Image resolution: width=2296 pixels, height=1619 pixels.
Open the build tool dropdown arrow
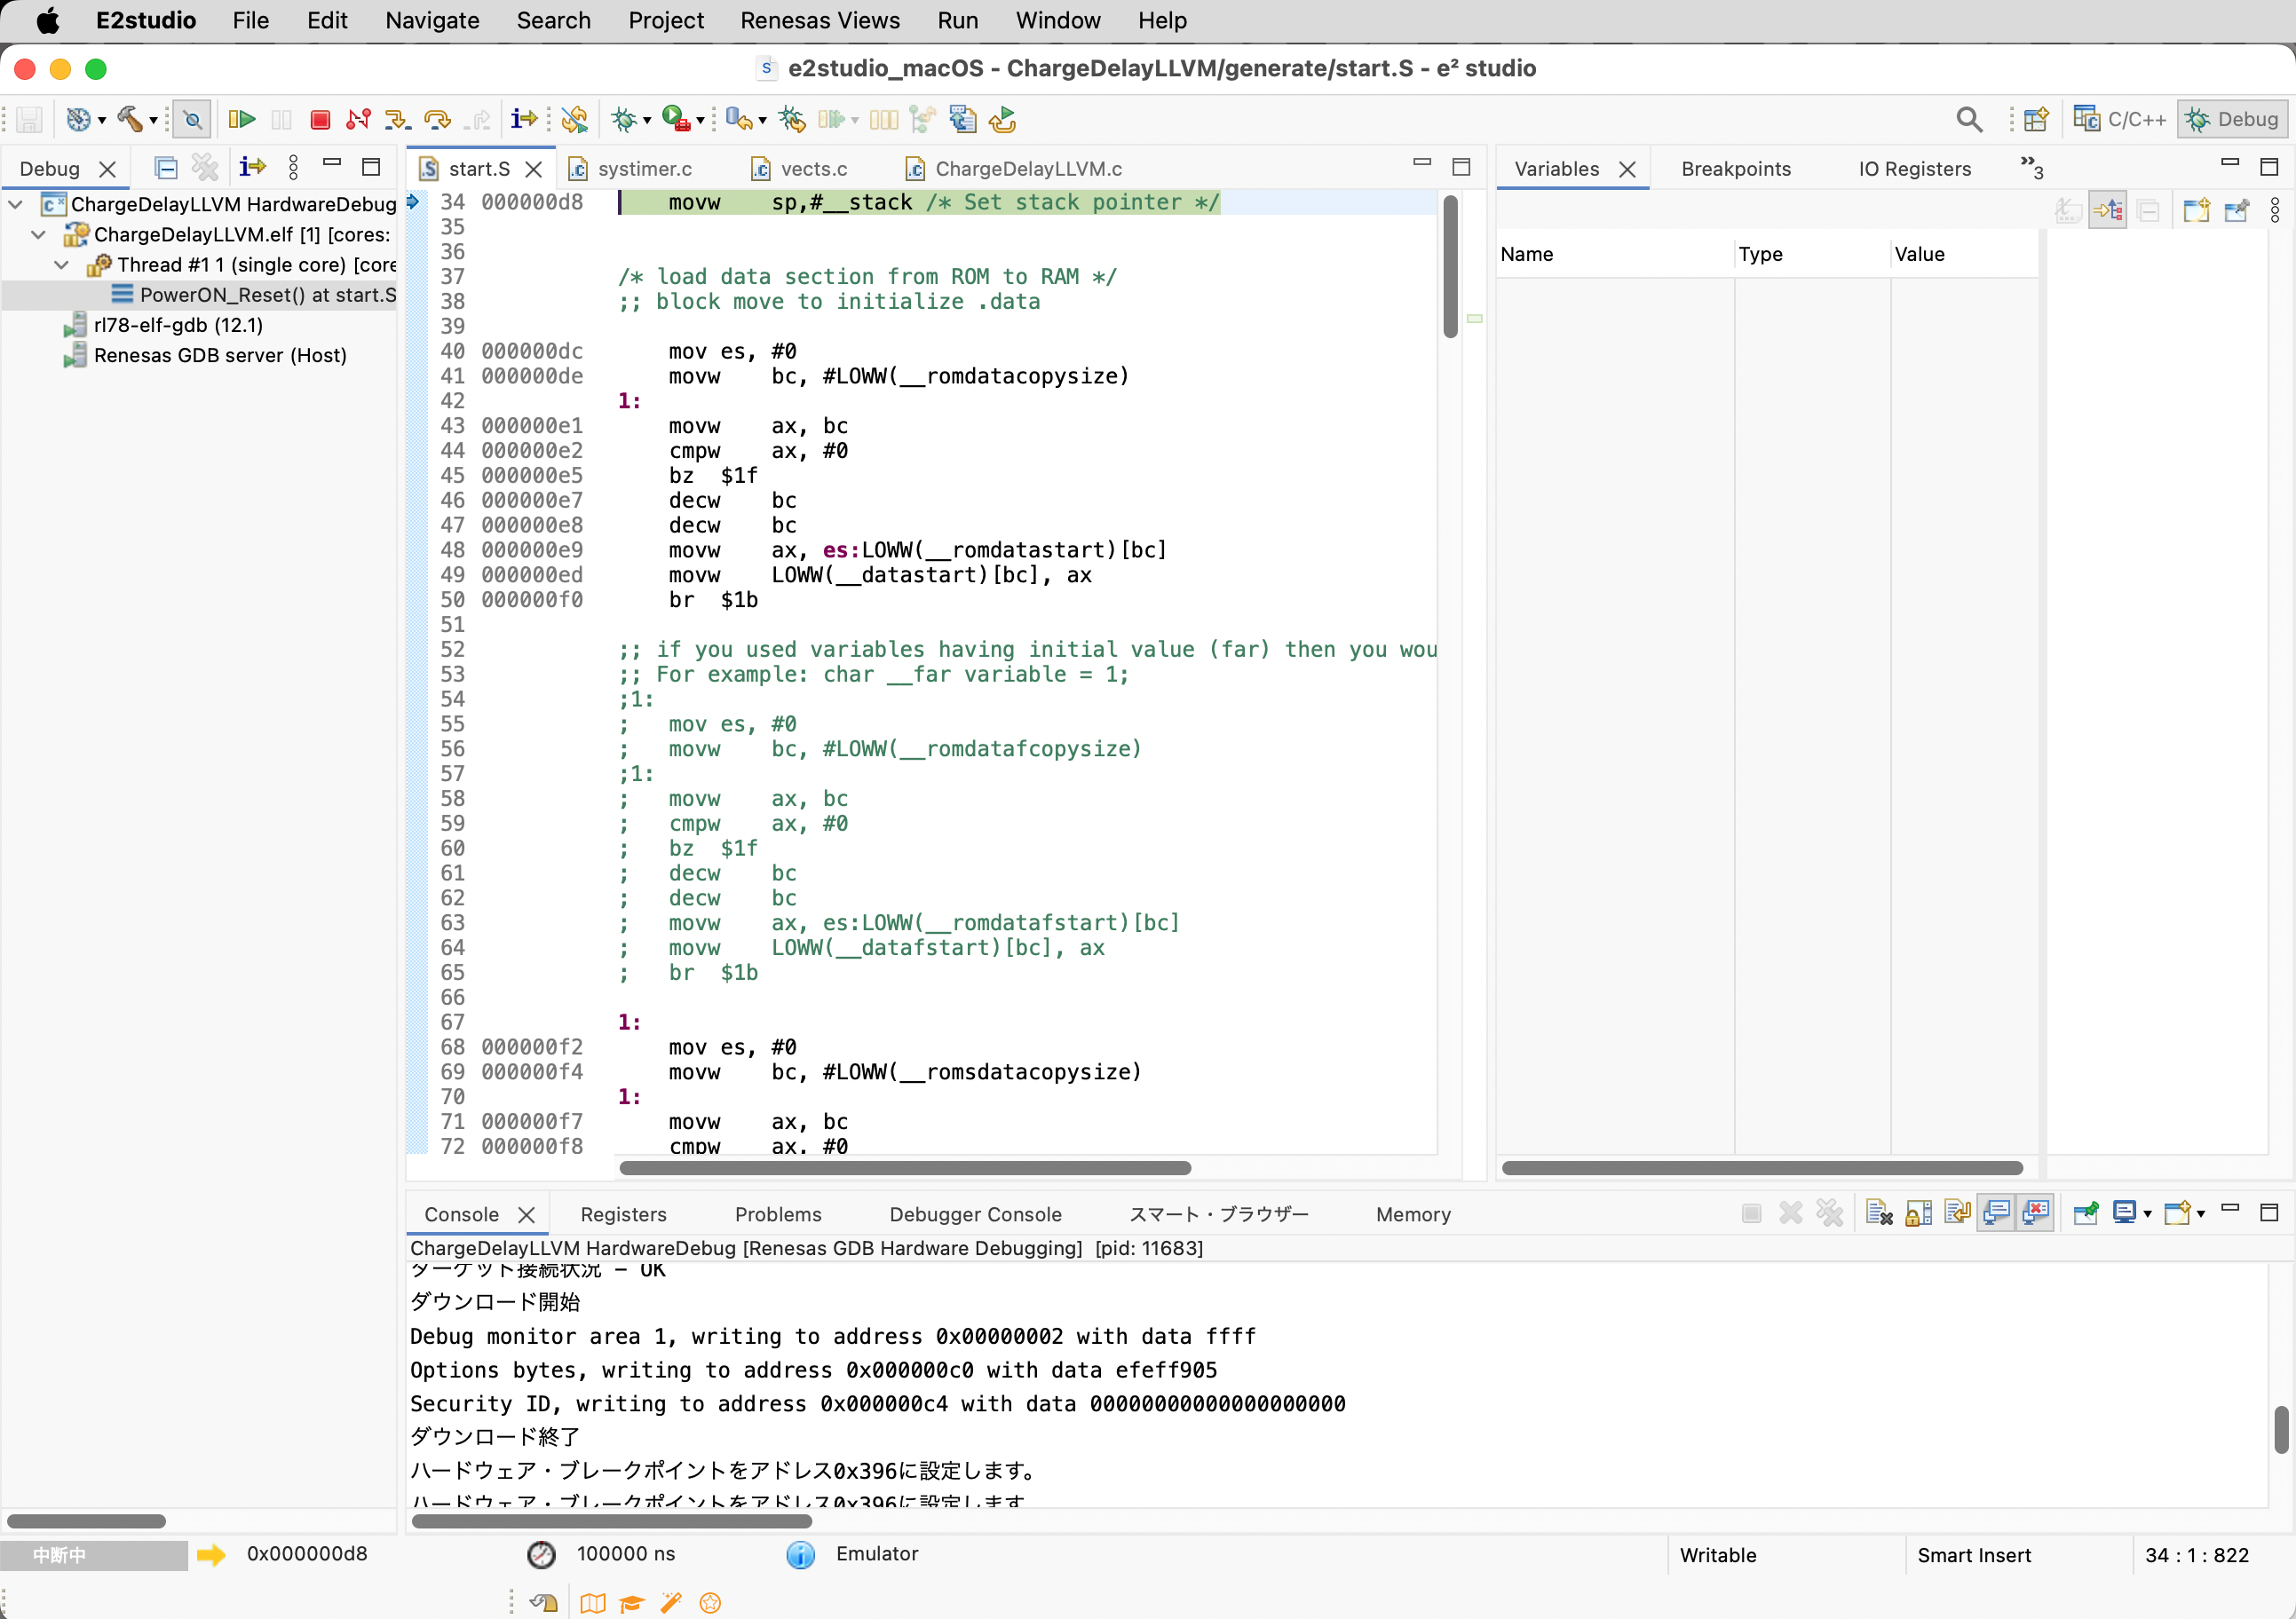(x=154, y=119)
